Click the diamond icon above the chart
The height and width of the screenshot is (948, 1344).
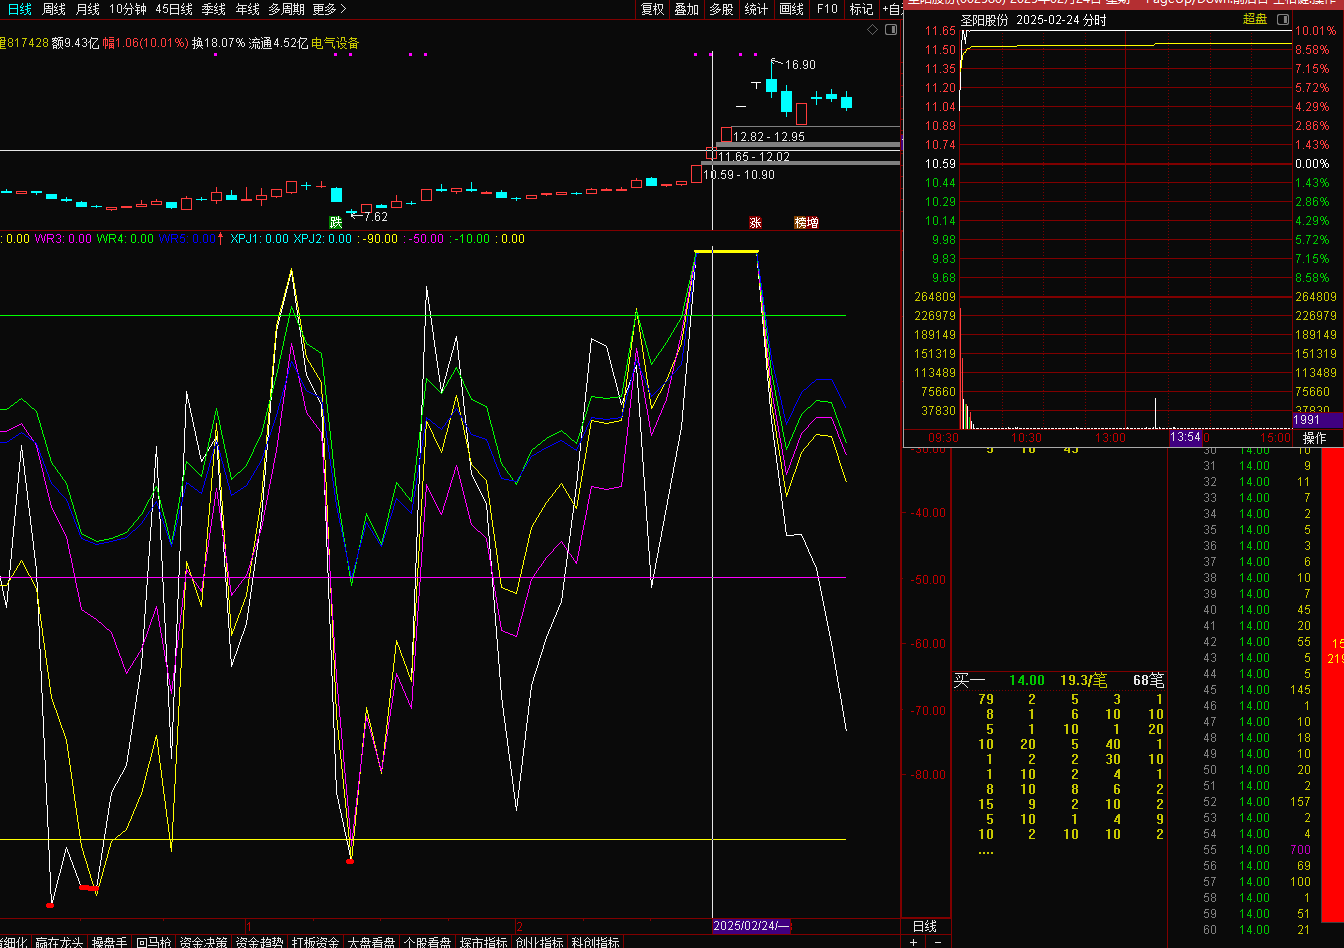(872, 30)
